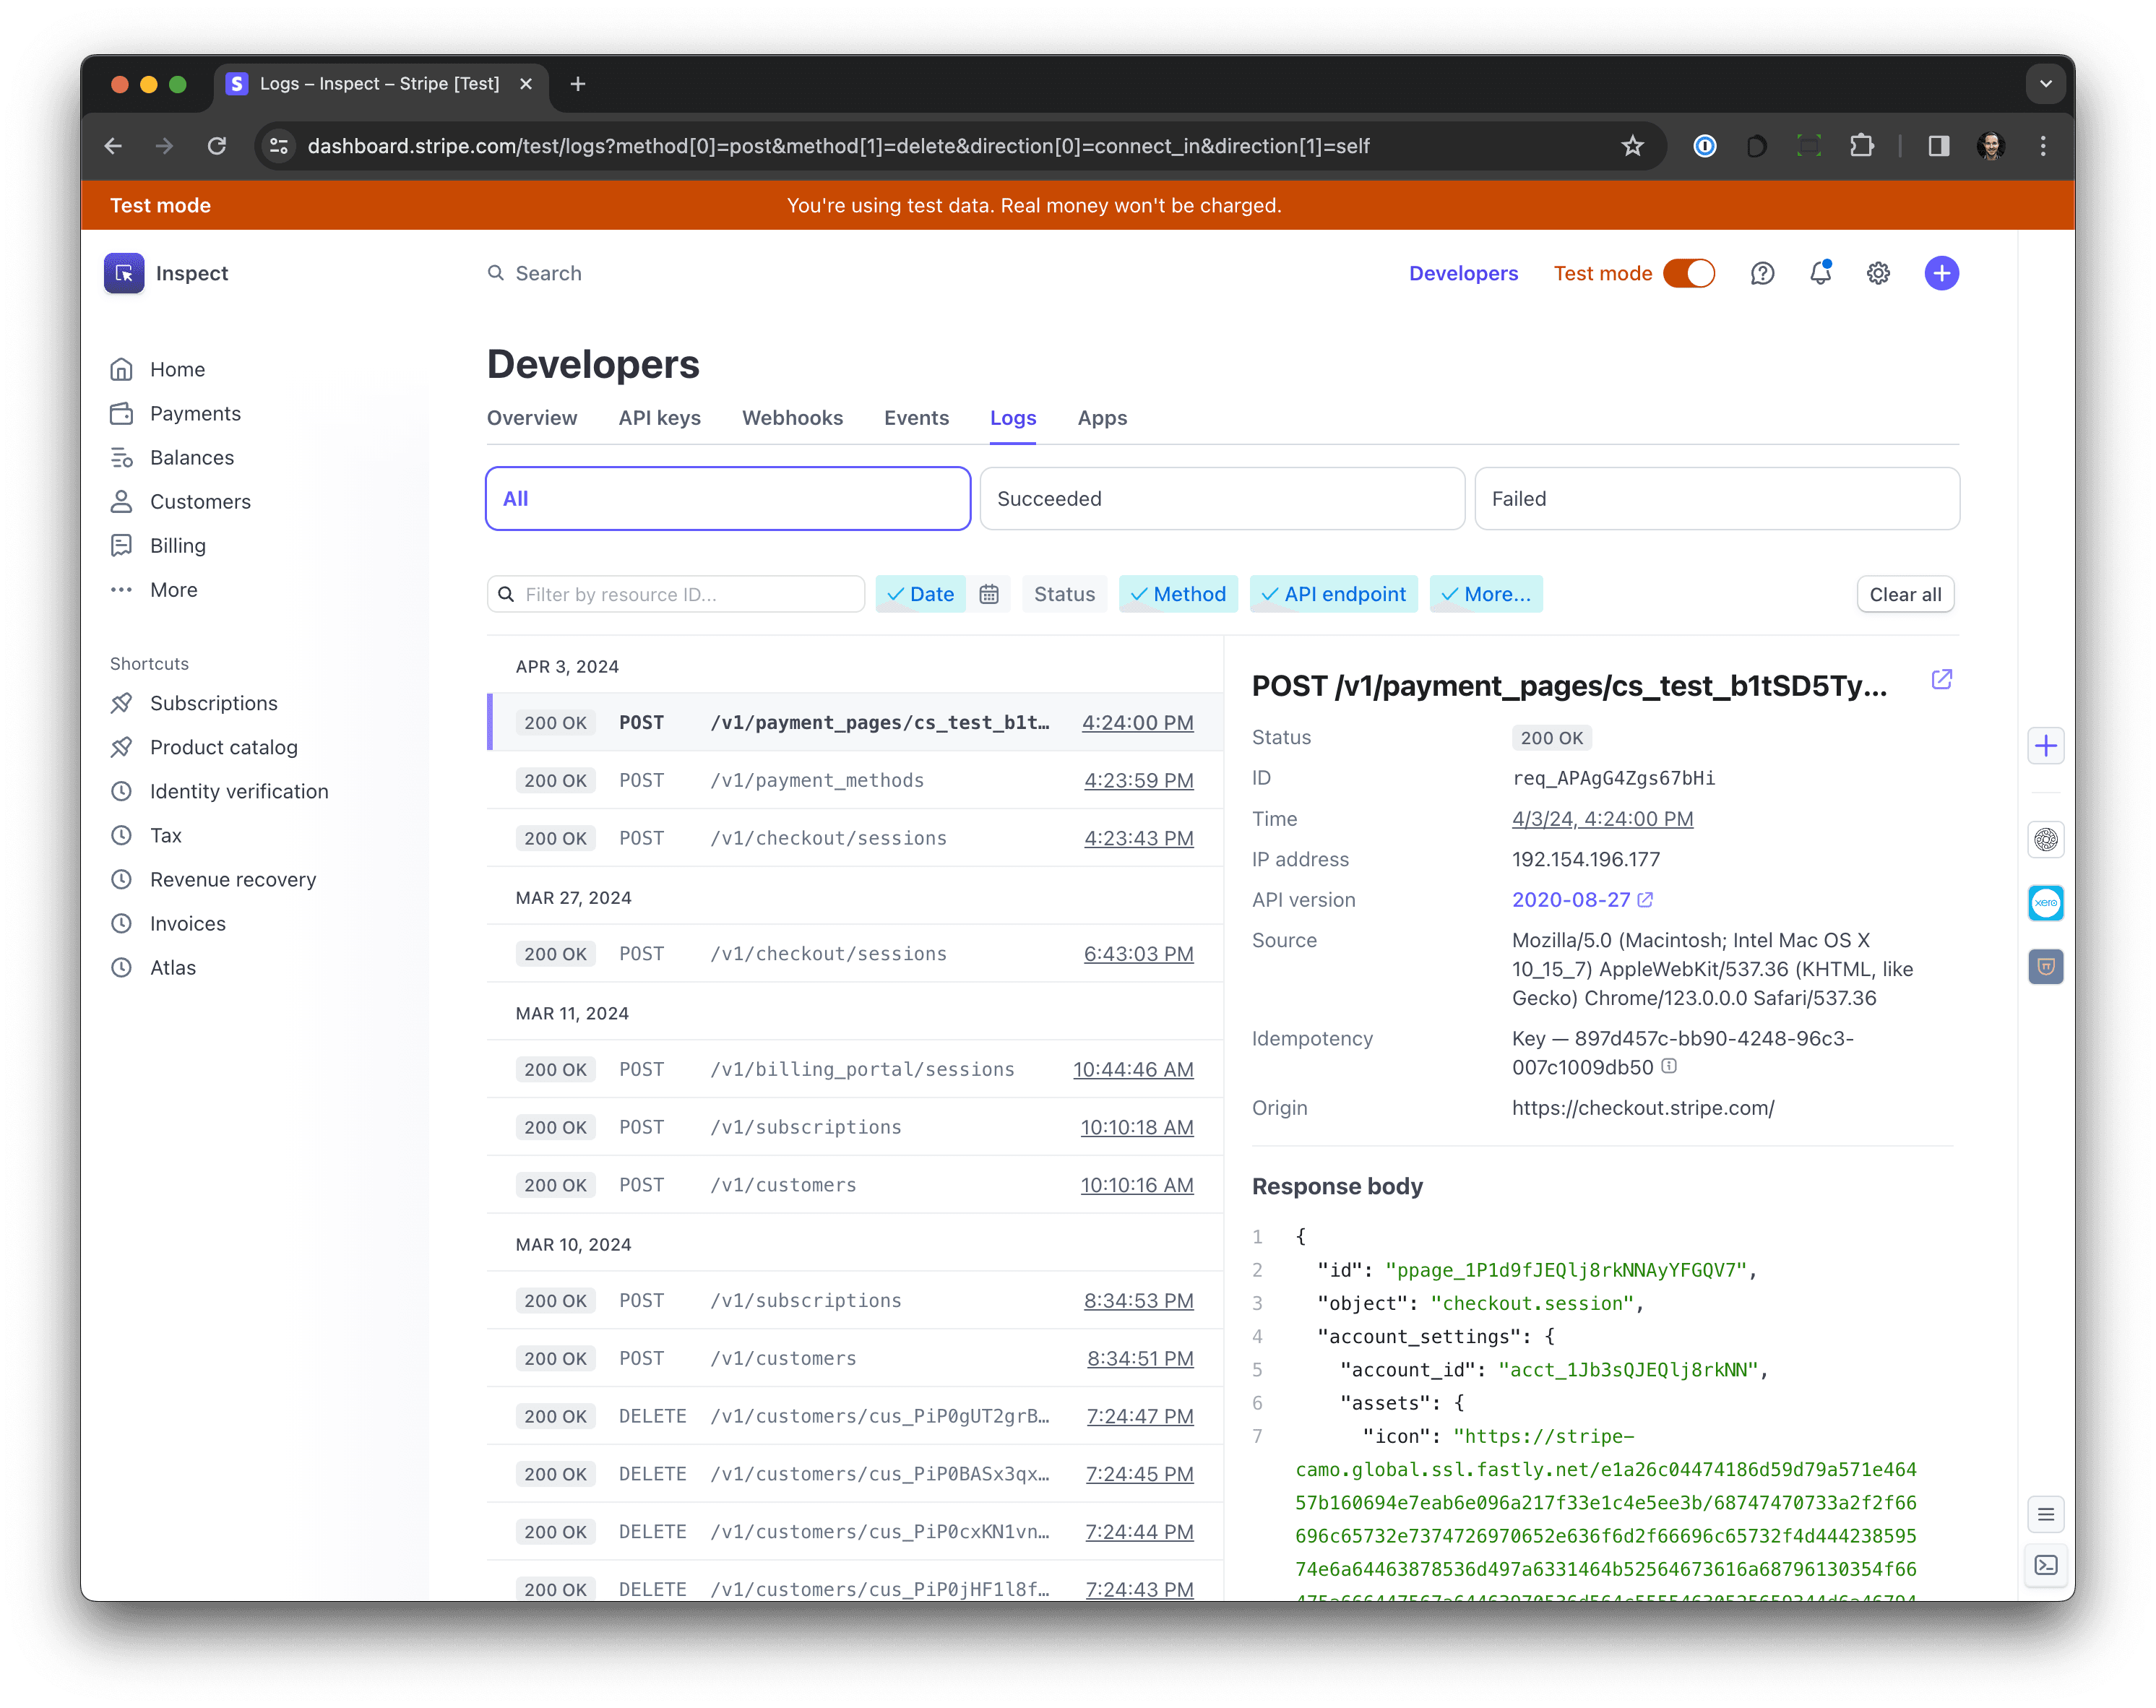Select the /v1/billing_portal/sessions log row
Screen dimensions: 2156x1708
(x=855, y=1069)
